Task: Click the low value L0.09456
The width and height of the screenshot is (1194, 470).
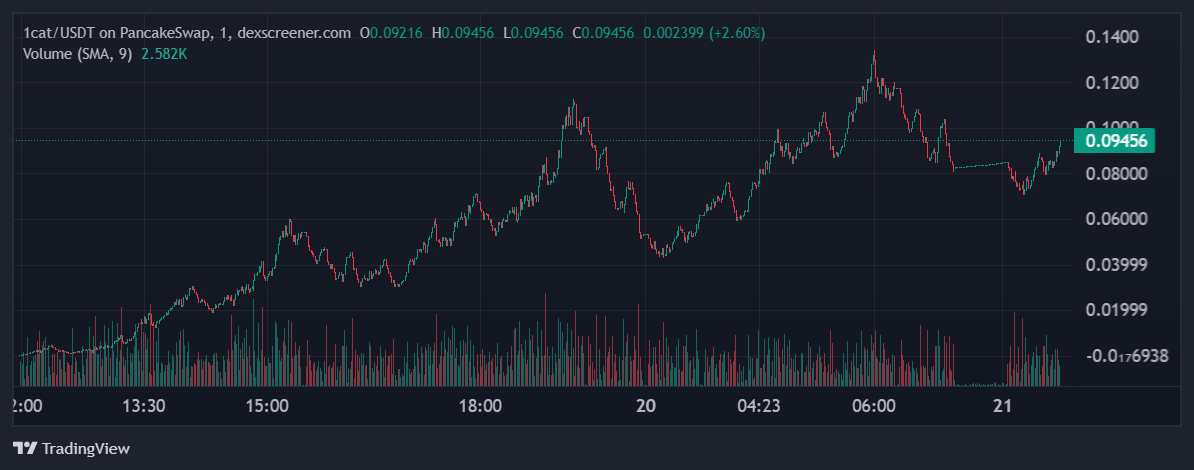Action: (x=533, y=34)
